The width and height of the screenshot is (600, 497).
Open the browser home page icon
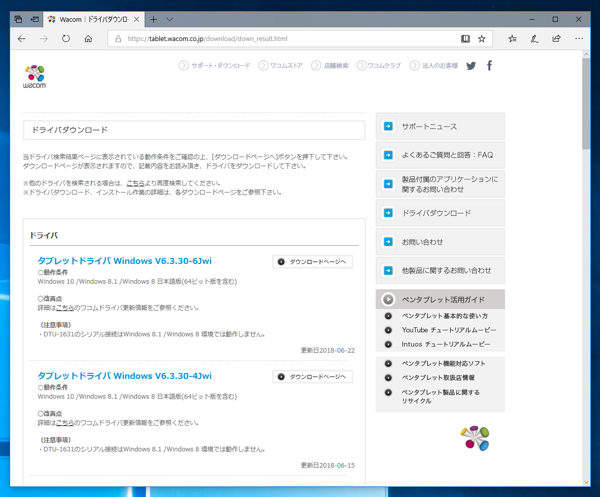88,39
